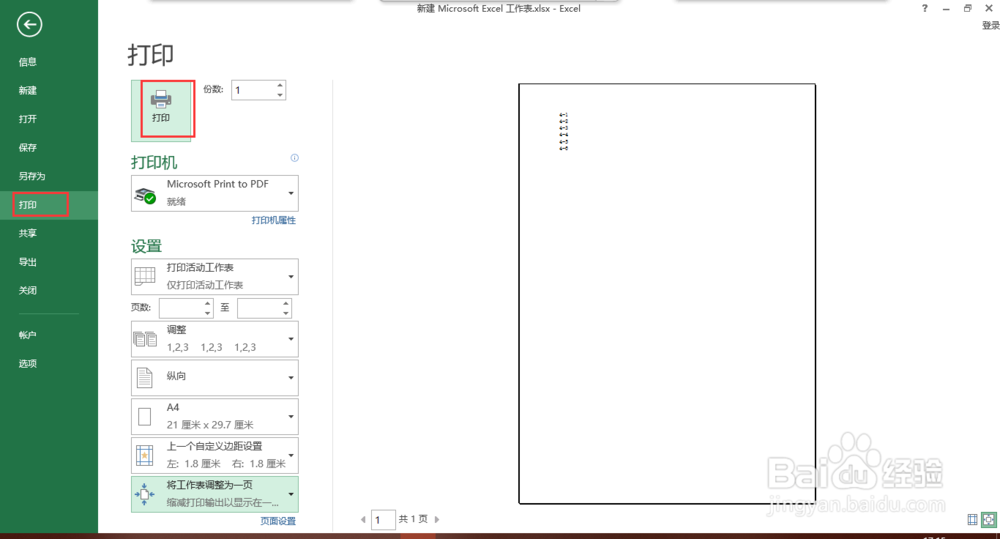The width and height of the screenshot is (1000, 539).
Task: Go to previous preview page
Action: point(363,520)
